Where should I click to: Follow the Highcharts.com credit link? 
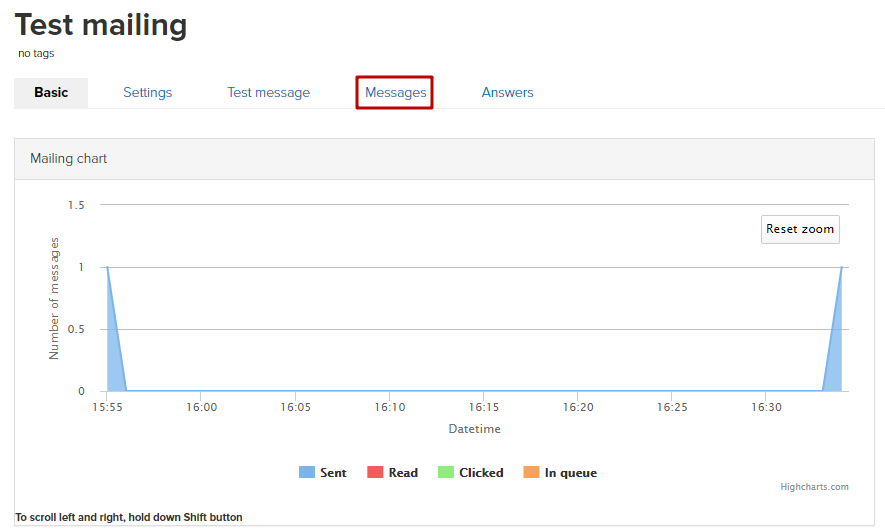[x=814, y=487]
